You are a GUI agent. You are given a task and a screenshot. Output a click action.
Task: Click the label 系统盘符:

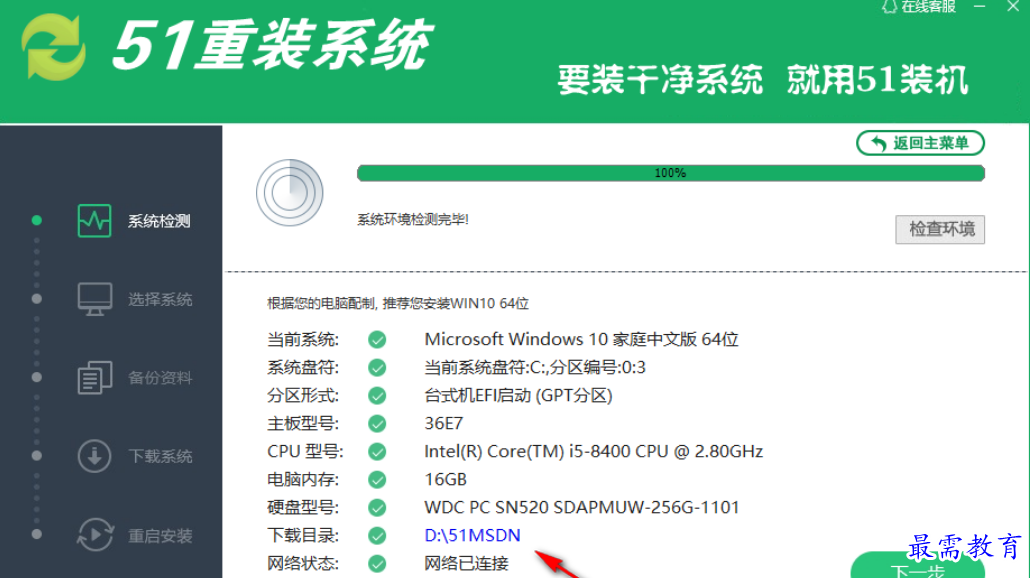pyautogui.click(x=303, y=367)
